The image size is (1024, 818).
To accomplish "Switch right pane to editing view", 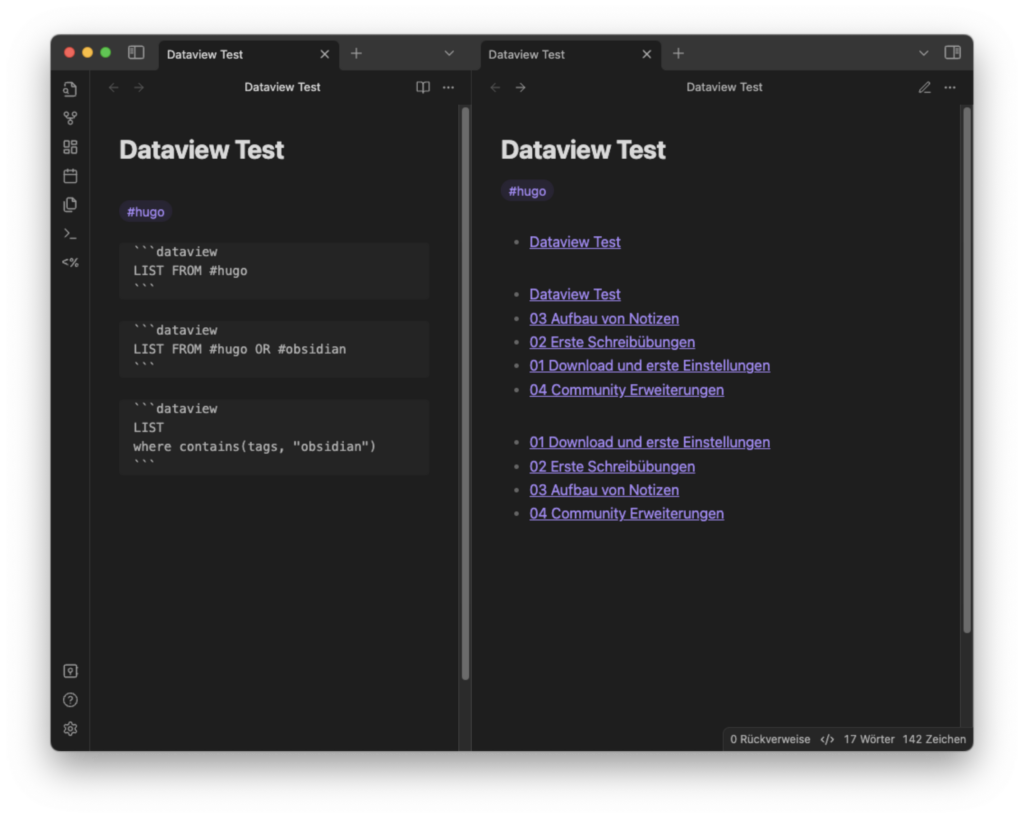I will 925,87.
